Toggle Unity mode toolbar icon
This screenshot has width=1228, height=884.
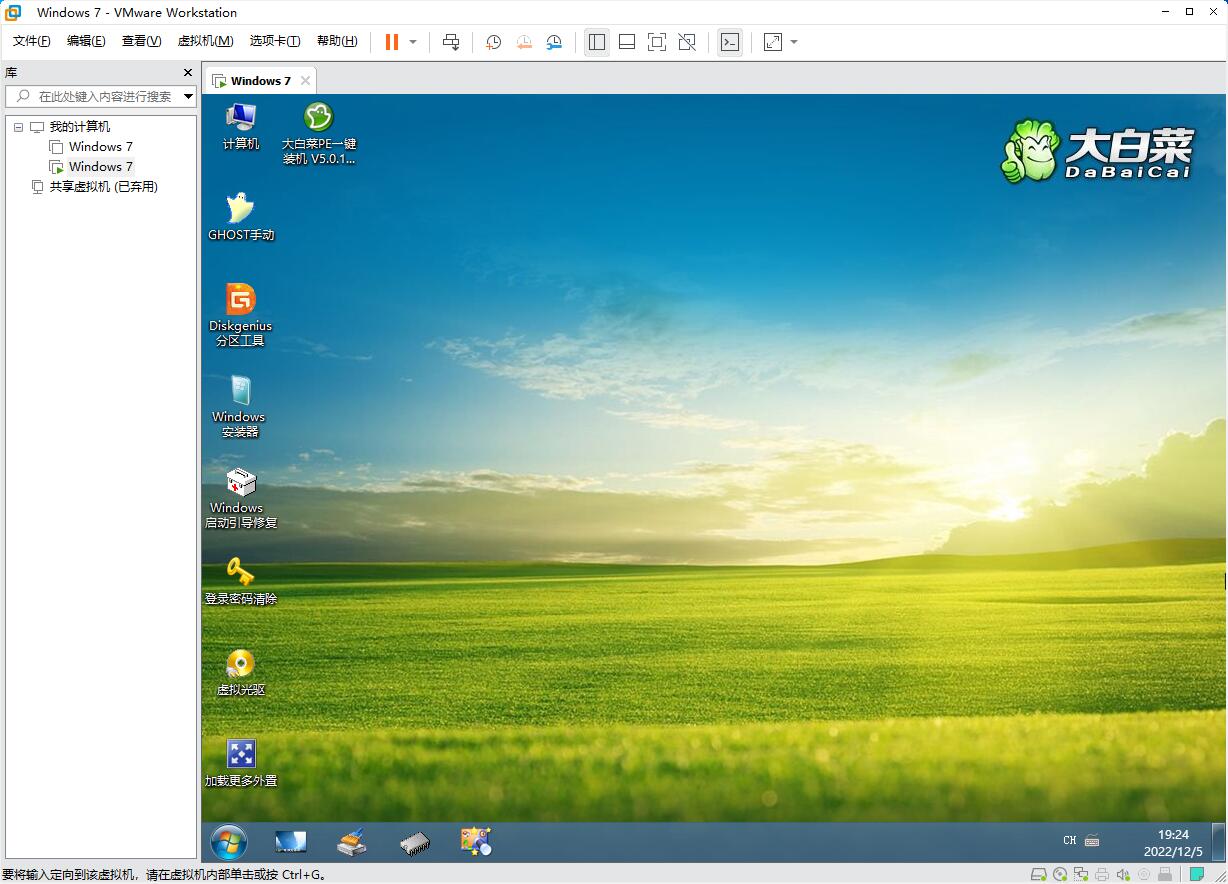(x=687, y=42)
